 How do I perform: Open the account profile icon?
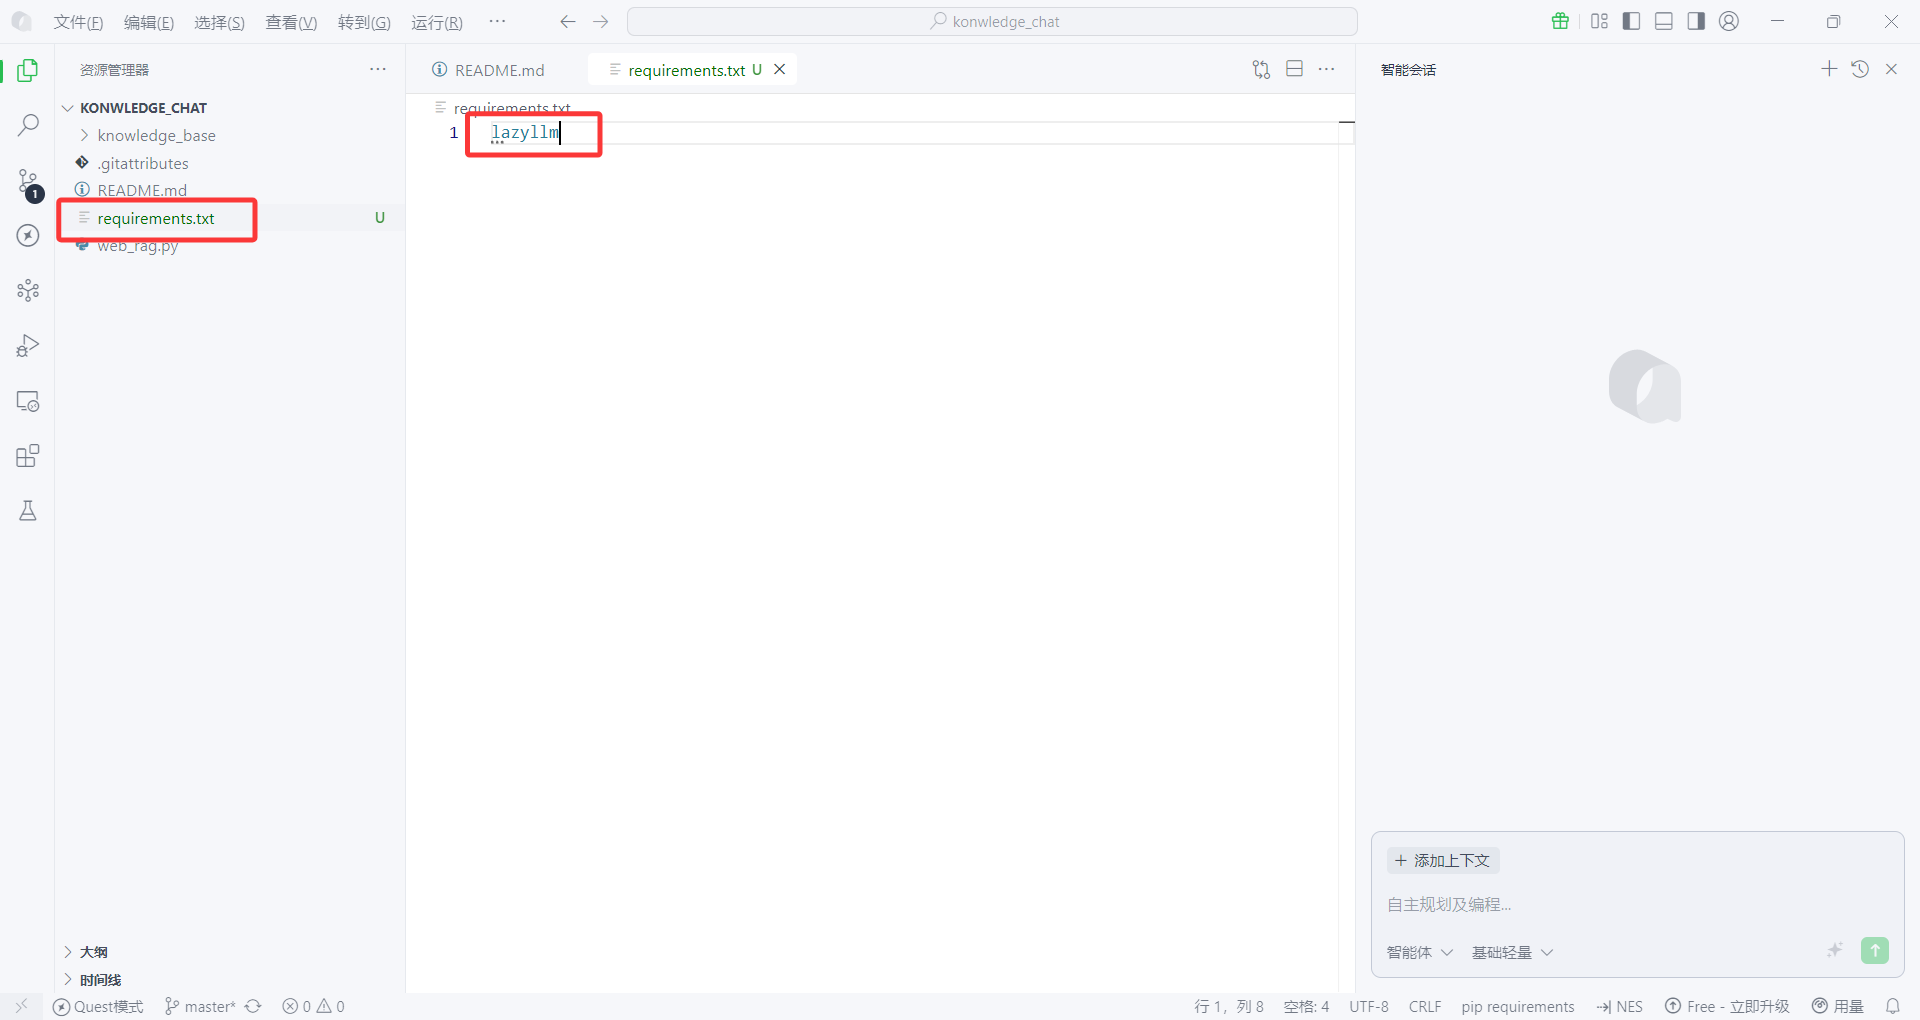click(1729, 21)
